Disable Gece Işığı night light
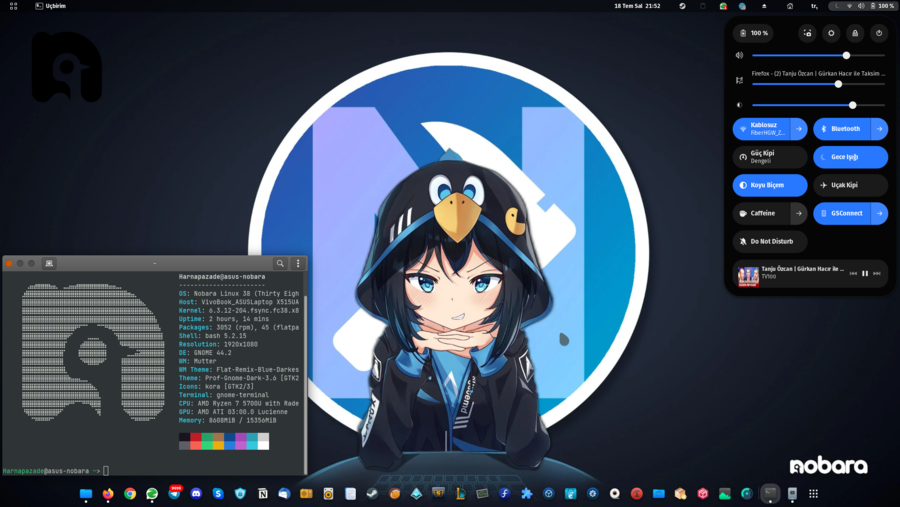900x507 pixels. point(850,157)
